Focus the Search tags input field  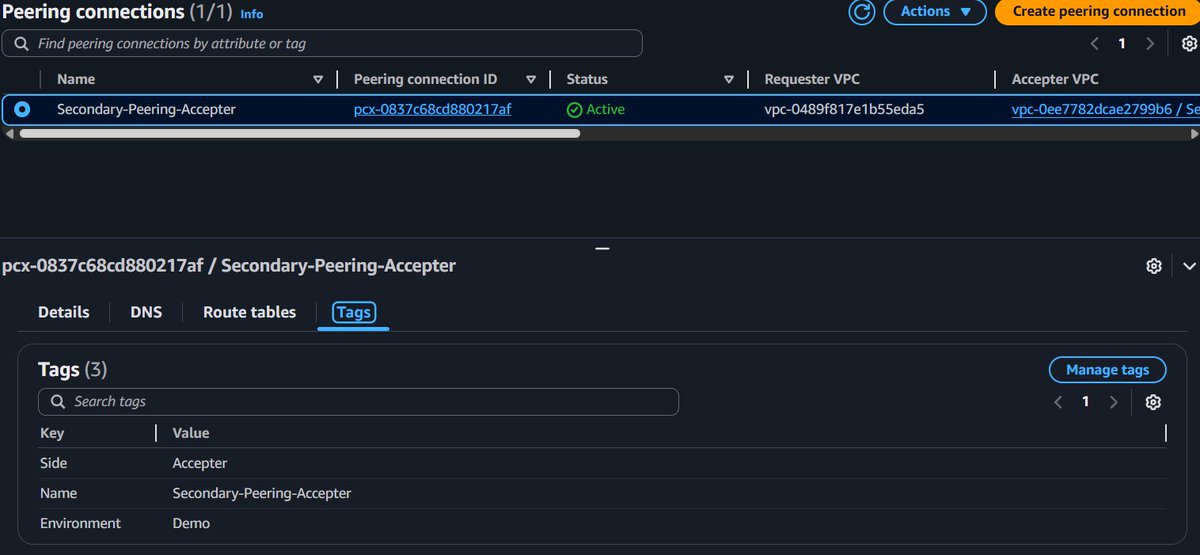(358, 402)
